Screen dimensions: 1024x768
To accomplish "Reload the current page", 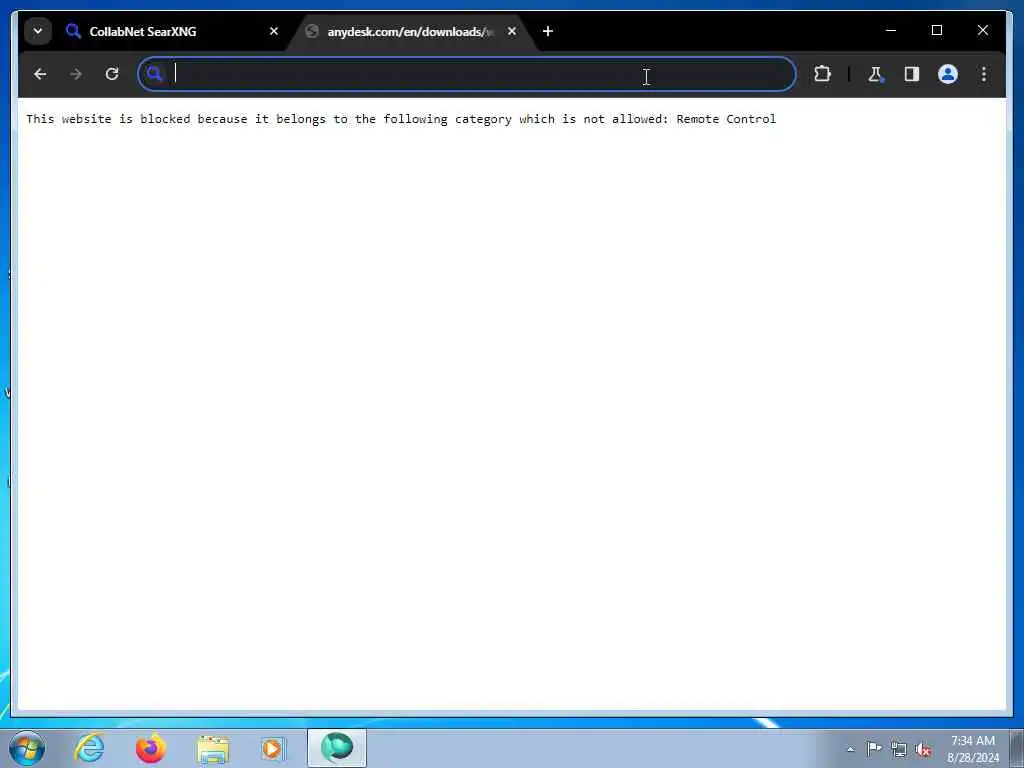I will [112, 74].
